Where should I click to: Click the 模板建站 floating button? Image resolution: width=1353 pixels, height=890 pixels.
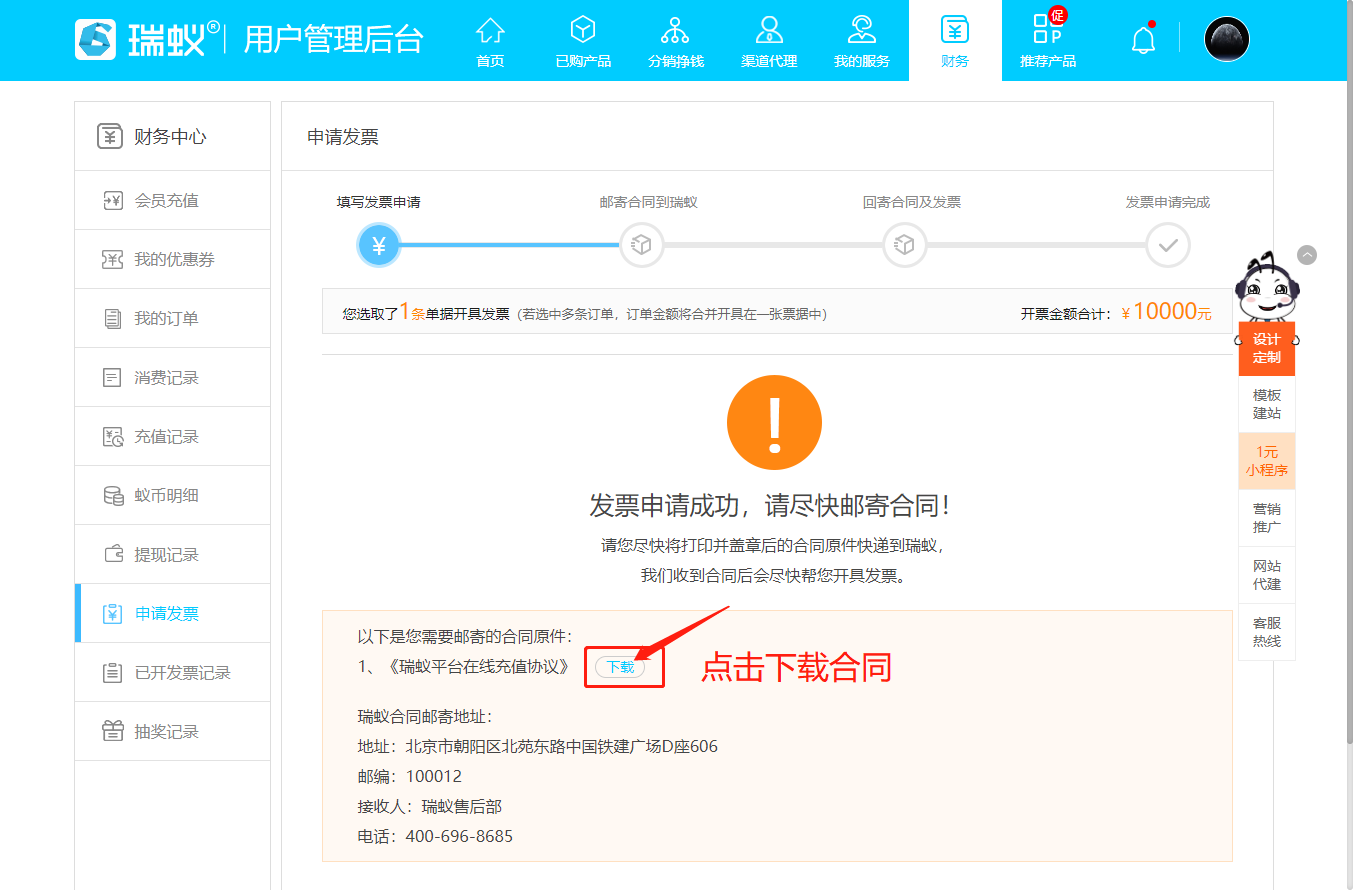tap(1266, 404)
